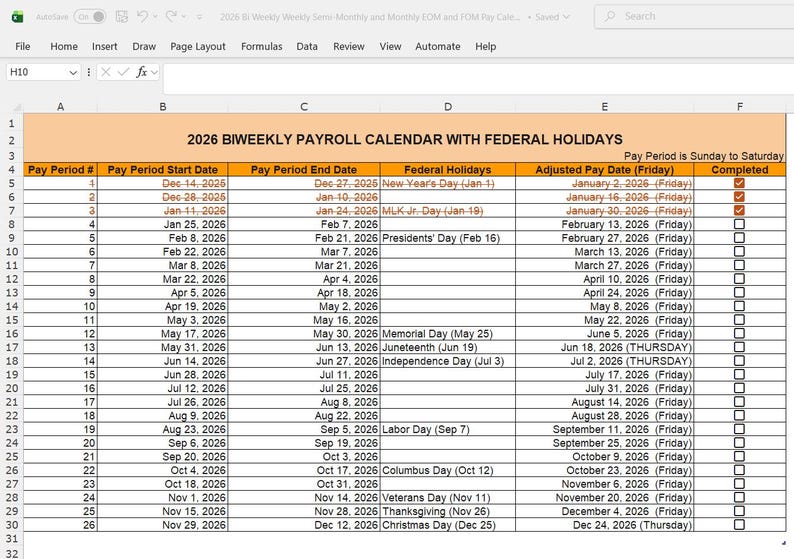Click the Name Box showing H10
The height and width of the screenshot is (559, 794).
(x=36, y=72)
